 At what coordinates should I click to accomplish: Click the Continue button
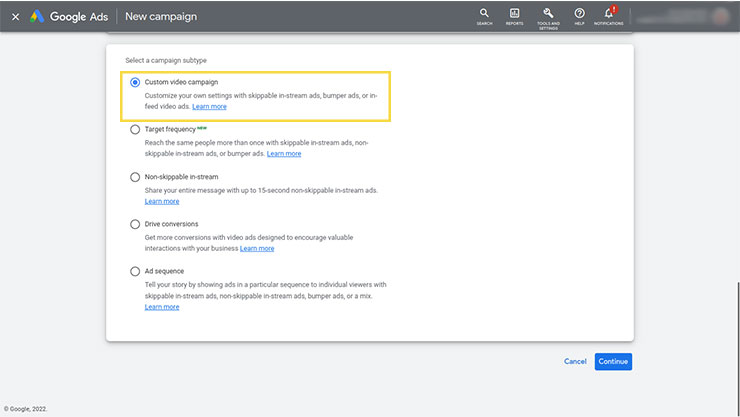click(x=613, y=361)
